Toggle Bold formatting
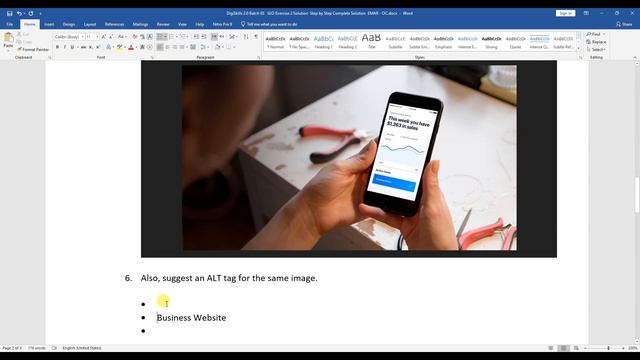640x360 pixels. pyautogui.click(x=58, y=47)
